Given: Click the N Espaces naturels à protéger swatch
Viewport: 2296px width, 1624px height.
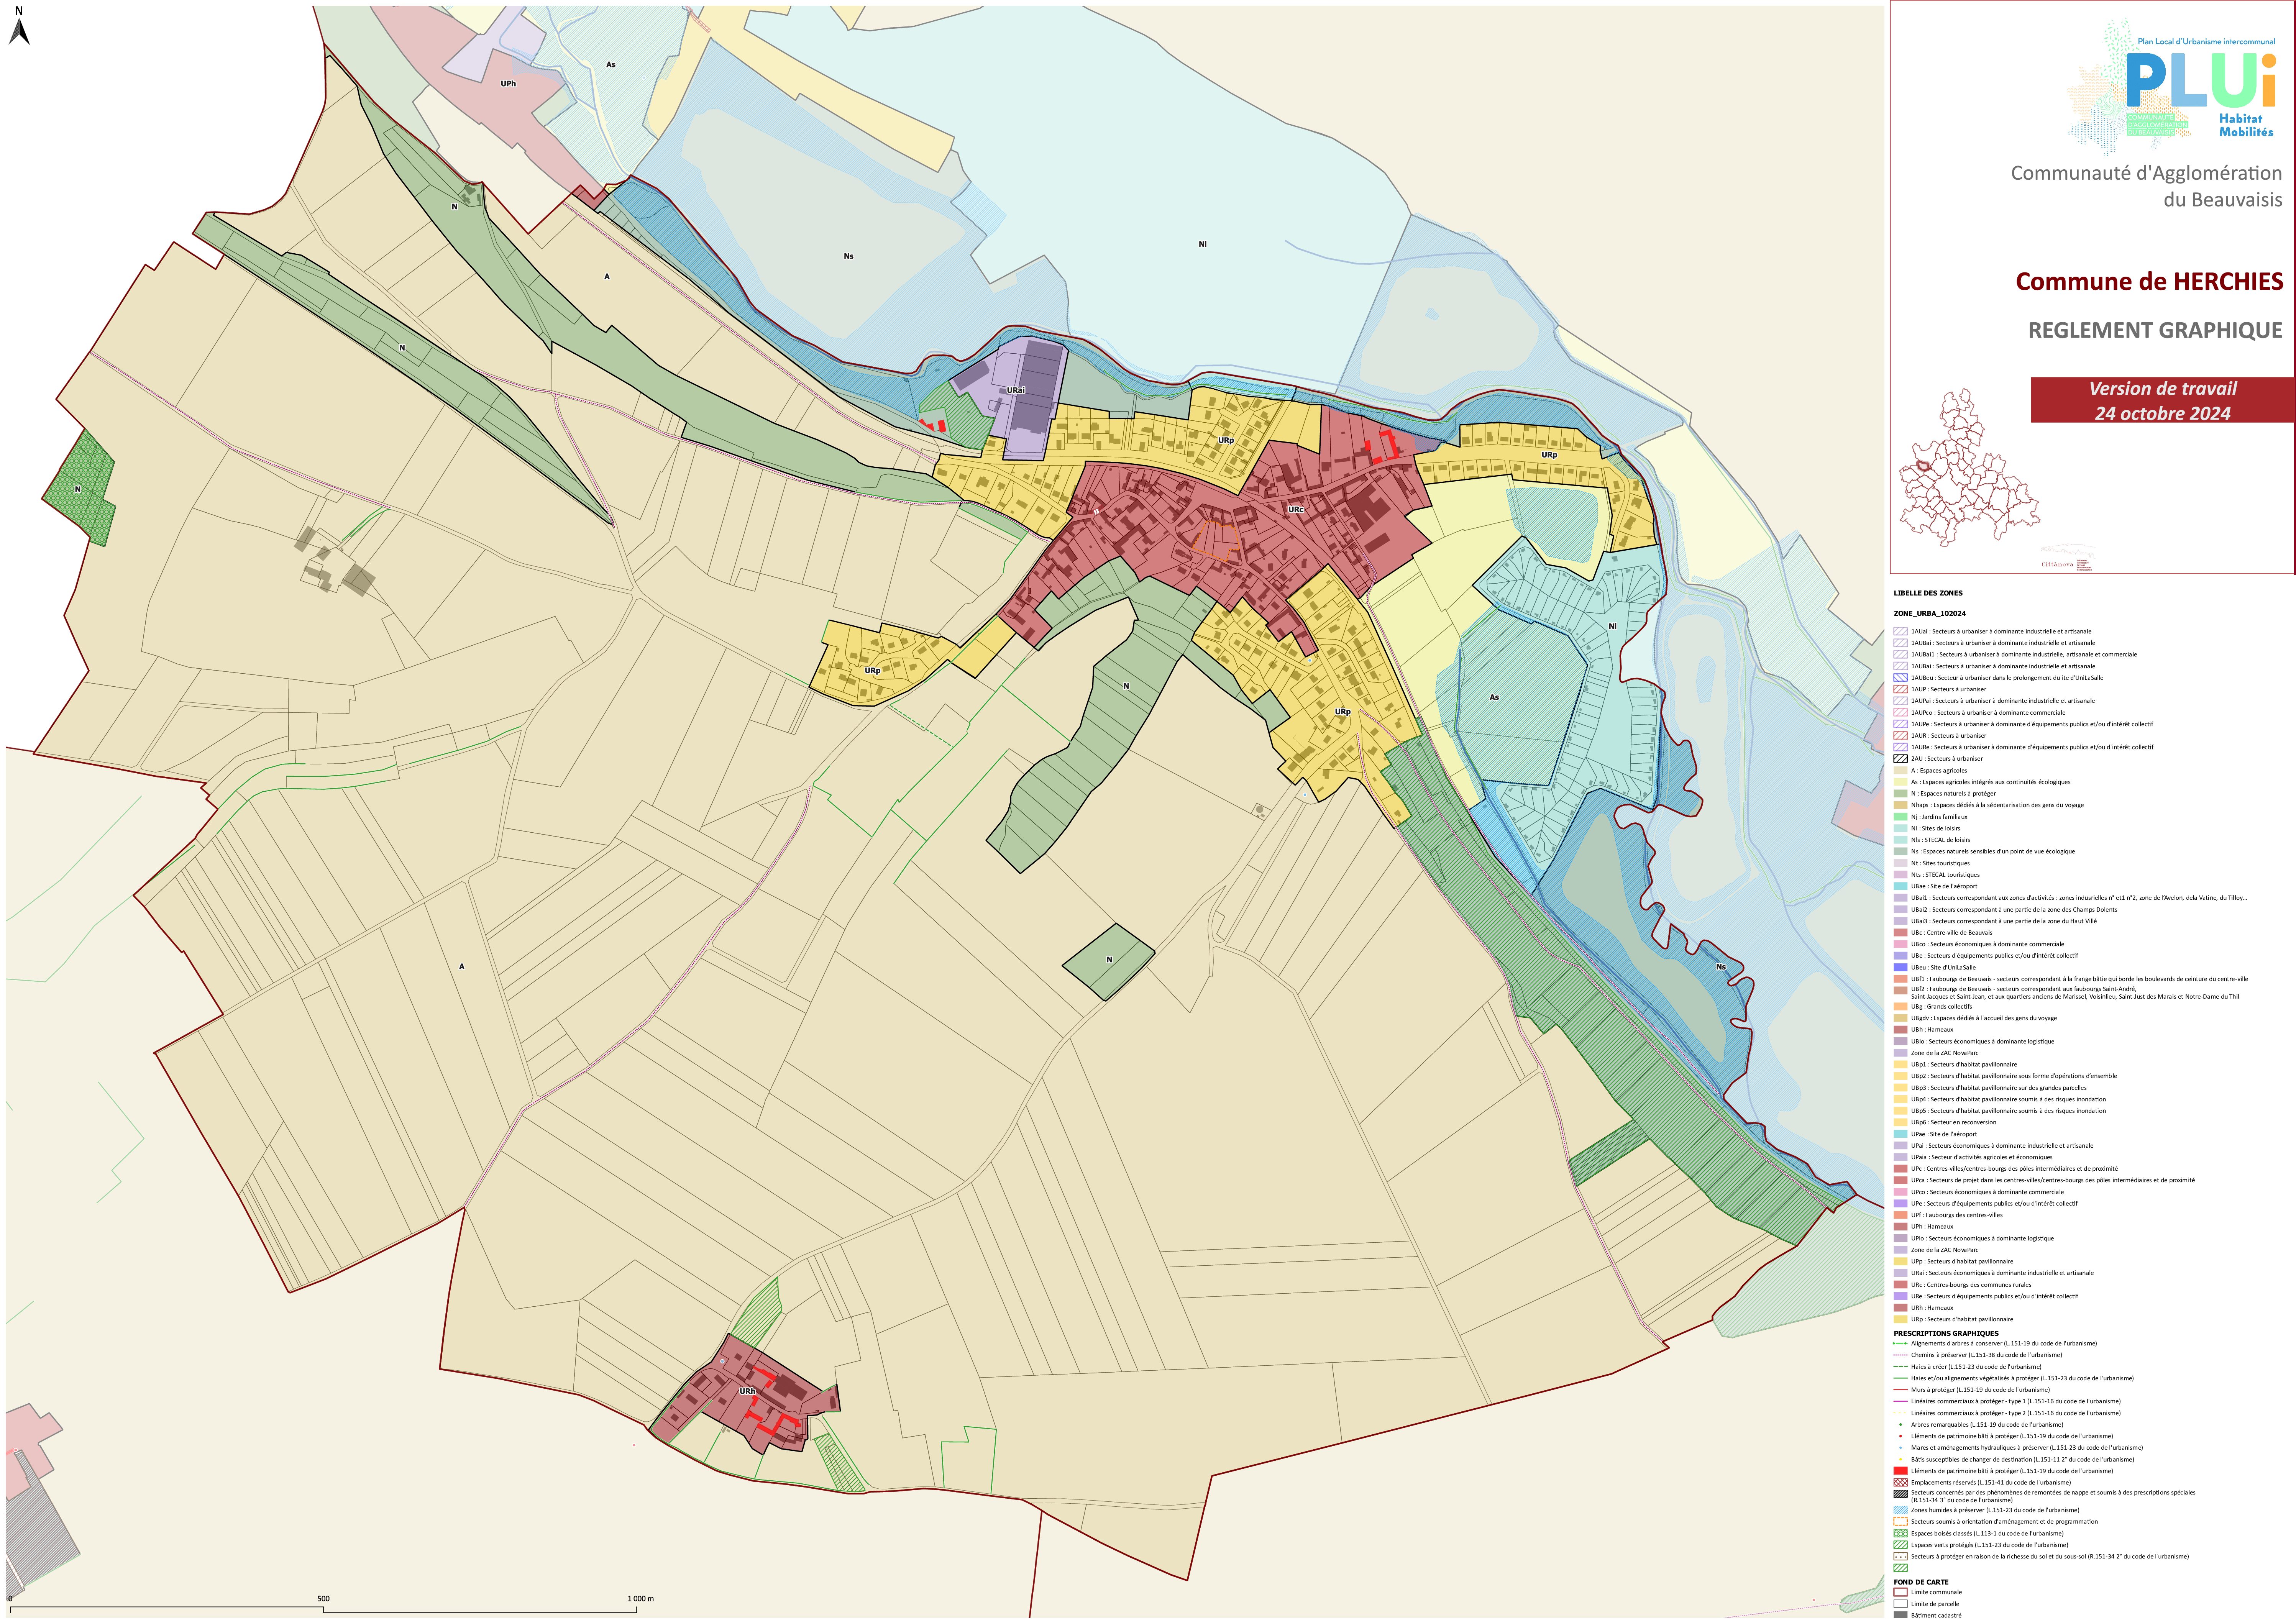Looking at the screenshot, I should point(1900,794).
